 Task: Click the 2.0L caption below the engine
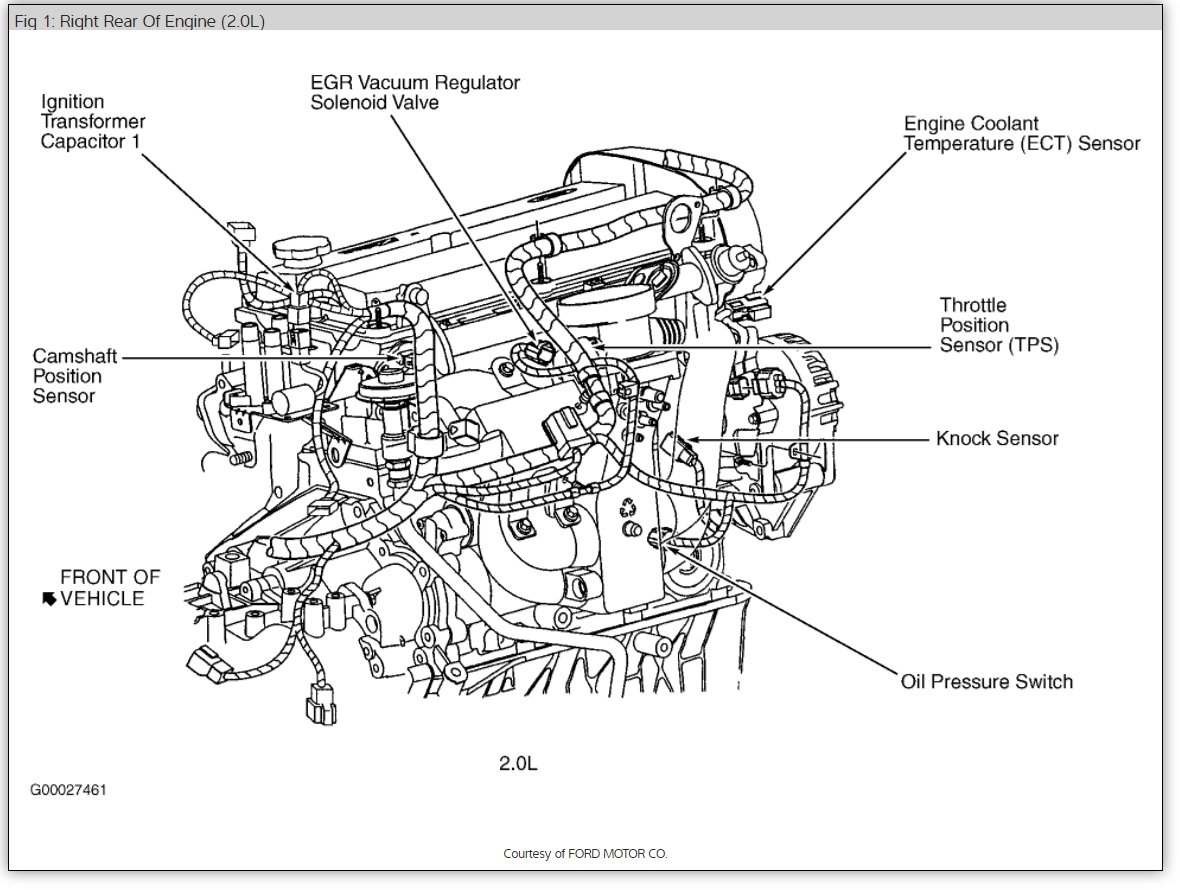click(518, 764)
